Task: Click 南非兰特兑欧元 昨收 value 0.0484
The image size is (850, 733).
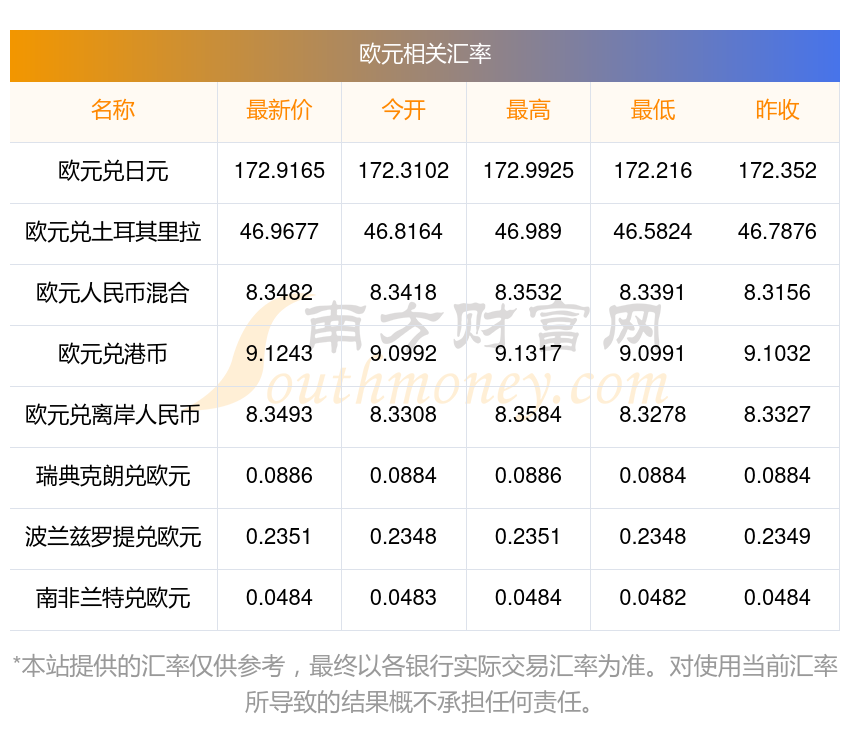Action: pyautogui.click(x=777, y=598)
